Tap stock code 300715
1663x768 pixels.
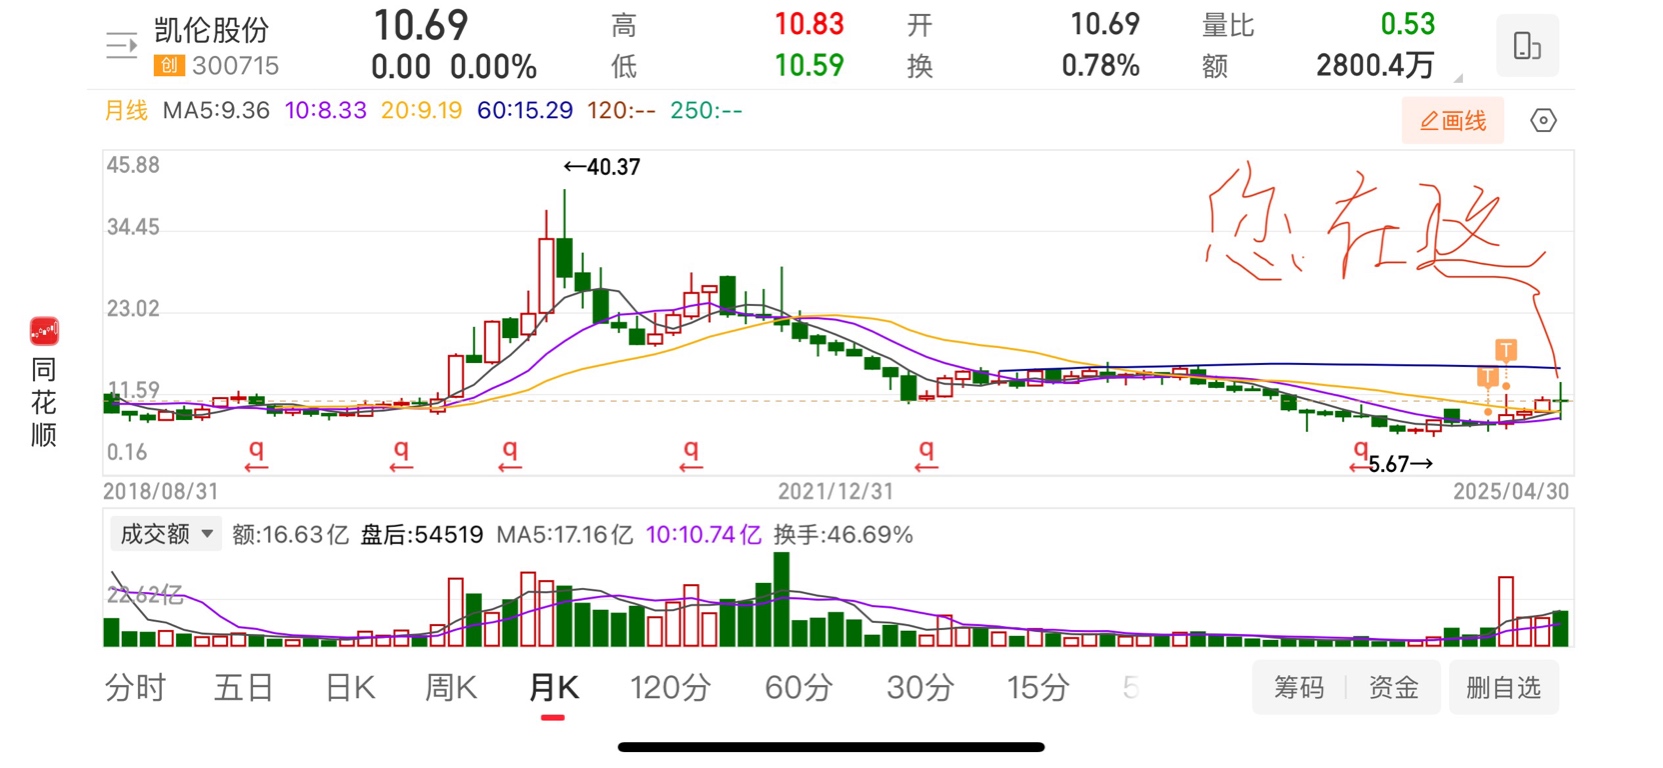[235, 66]
